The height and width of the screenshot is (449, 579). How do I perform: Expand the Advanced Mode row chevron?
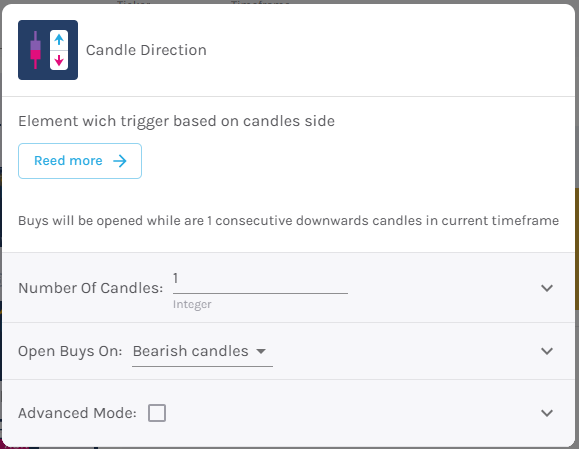(x=547, y=413)
